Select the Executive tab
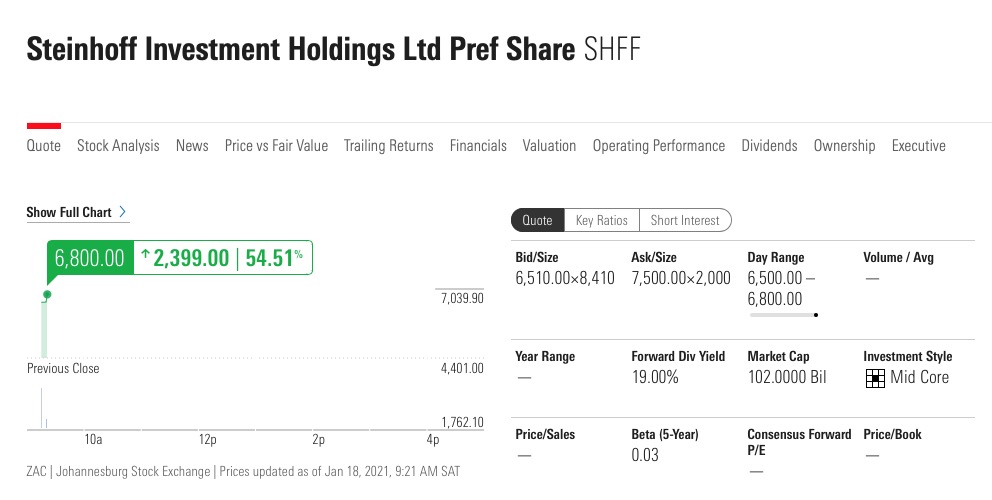This screenshot has height=500, width=992. [918, 146]
